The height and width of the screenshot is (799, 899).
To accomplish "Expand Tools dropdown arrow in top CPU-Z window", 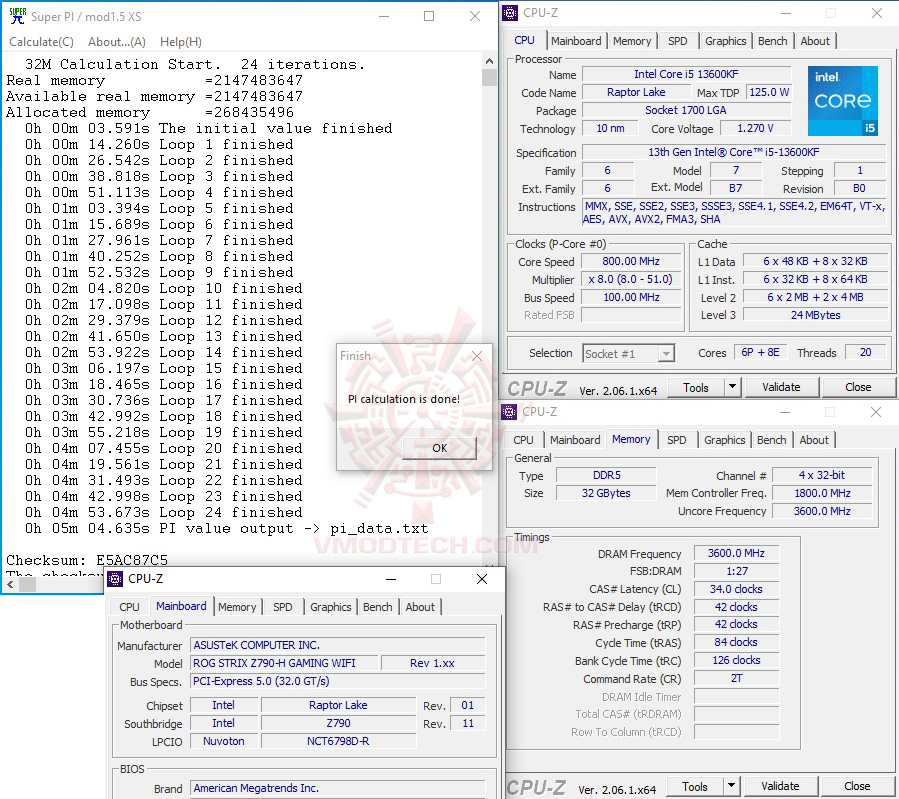I will point(732,387).
